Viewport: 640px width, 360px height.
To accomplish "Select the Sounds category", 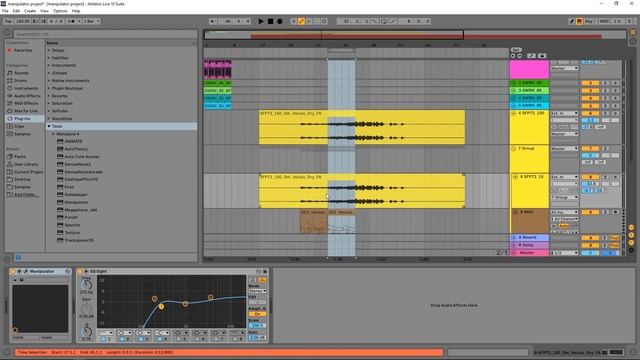I will [21, 73].
